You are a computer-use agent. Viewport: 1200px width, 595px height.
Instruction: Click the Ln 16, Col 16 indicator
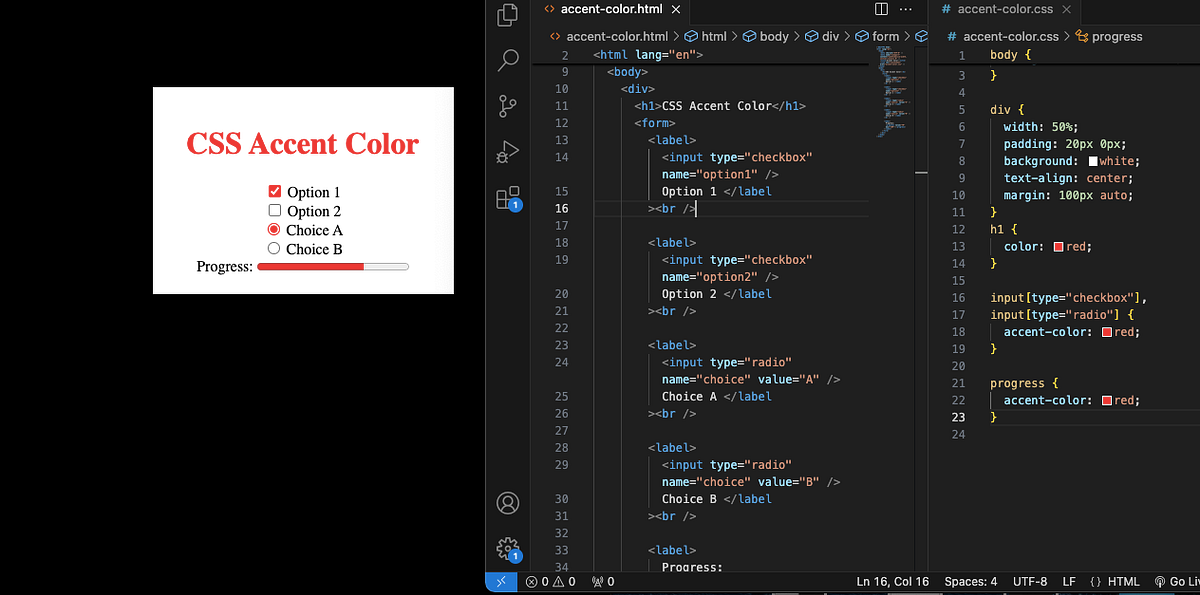892,581
